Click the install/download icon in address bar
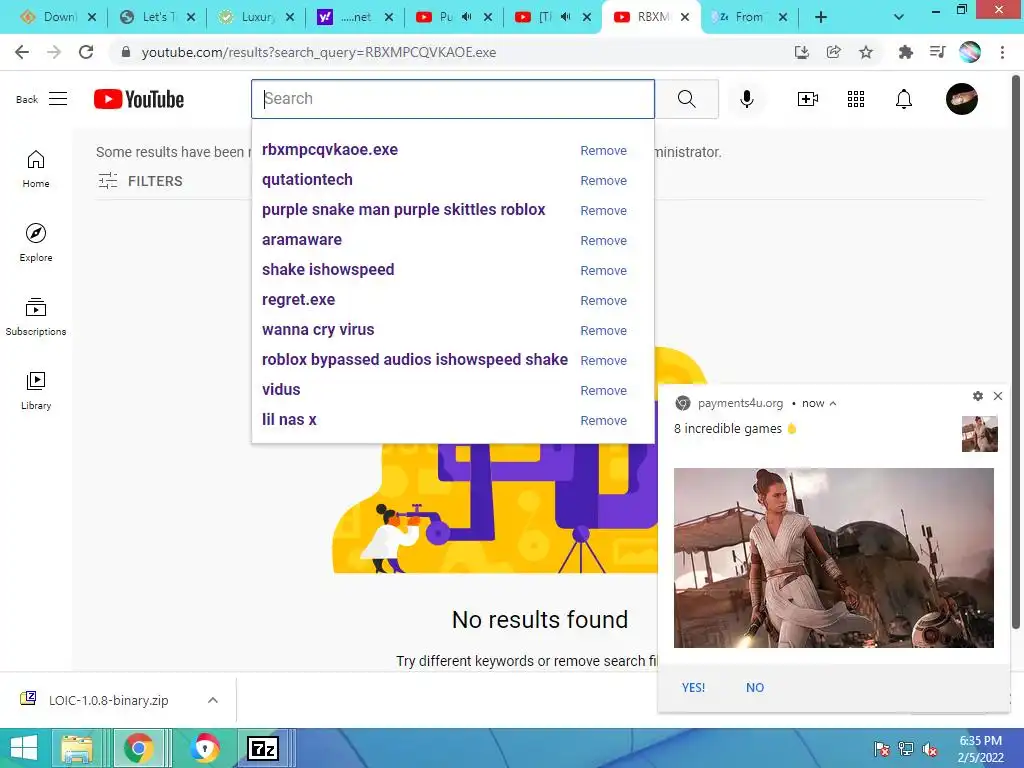 (801, 52)
